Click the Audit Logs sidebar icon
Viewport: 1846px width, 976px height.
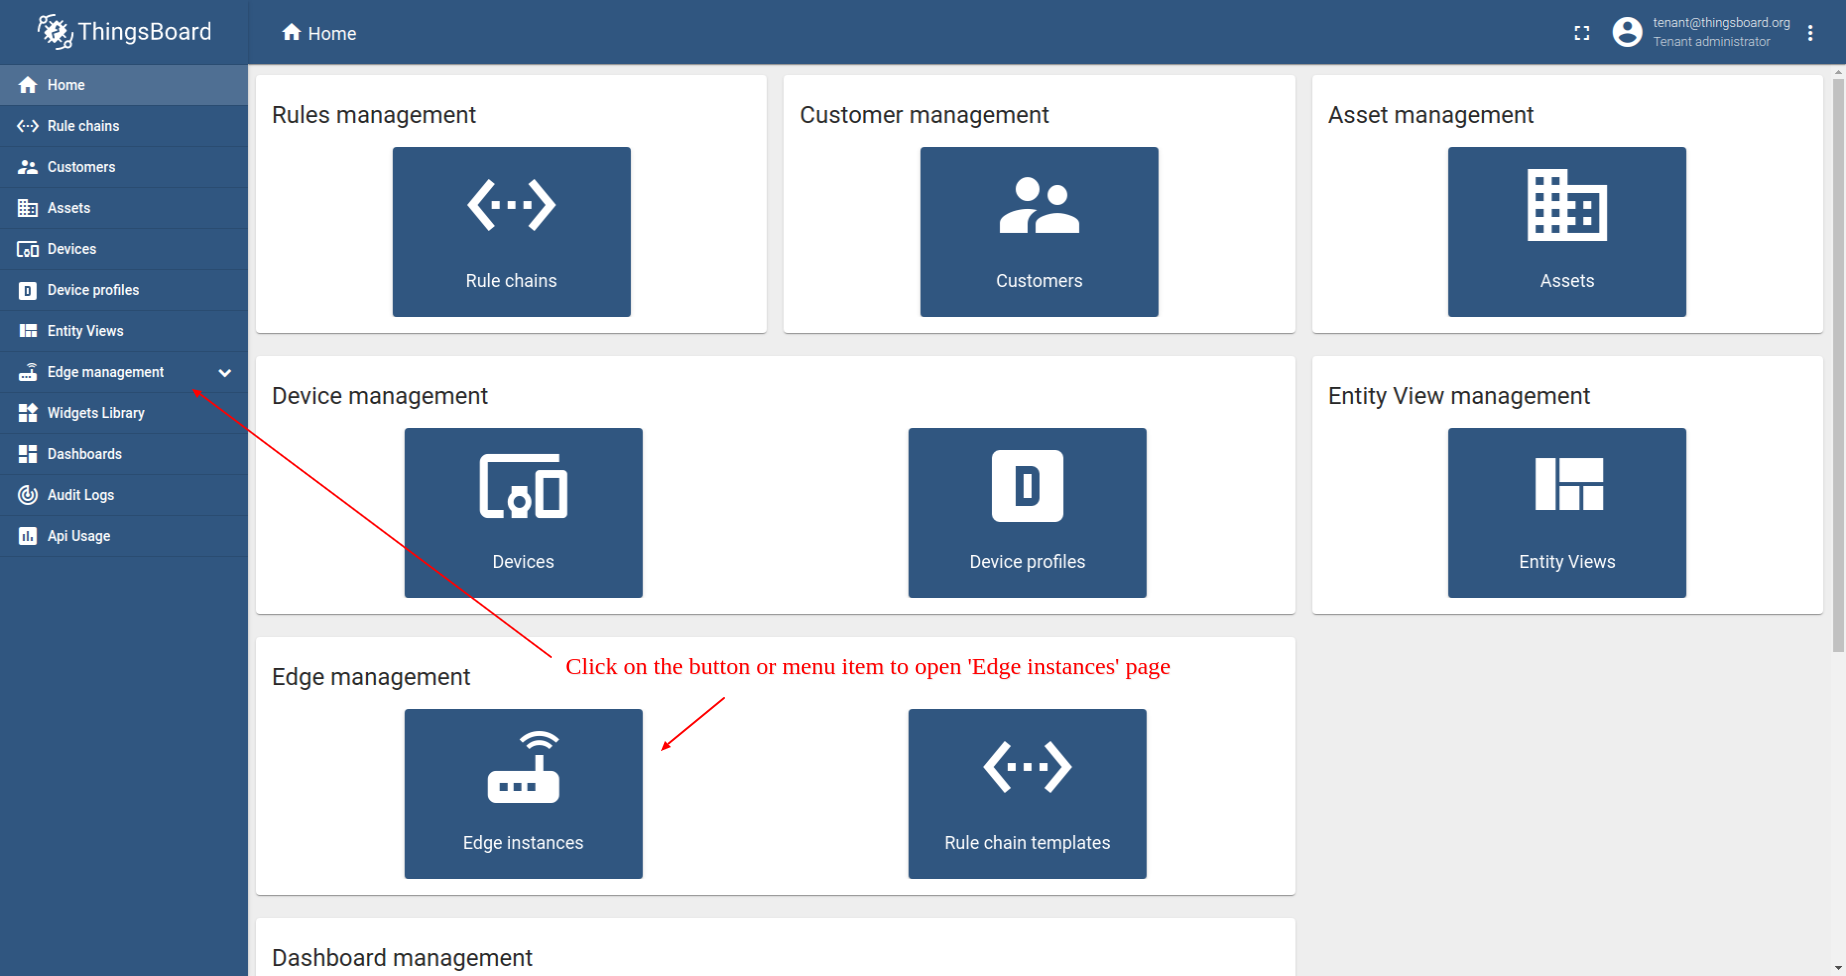tap(28, 495)
